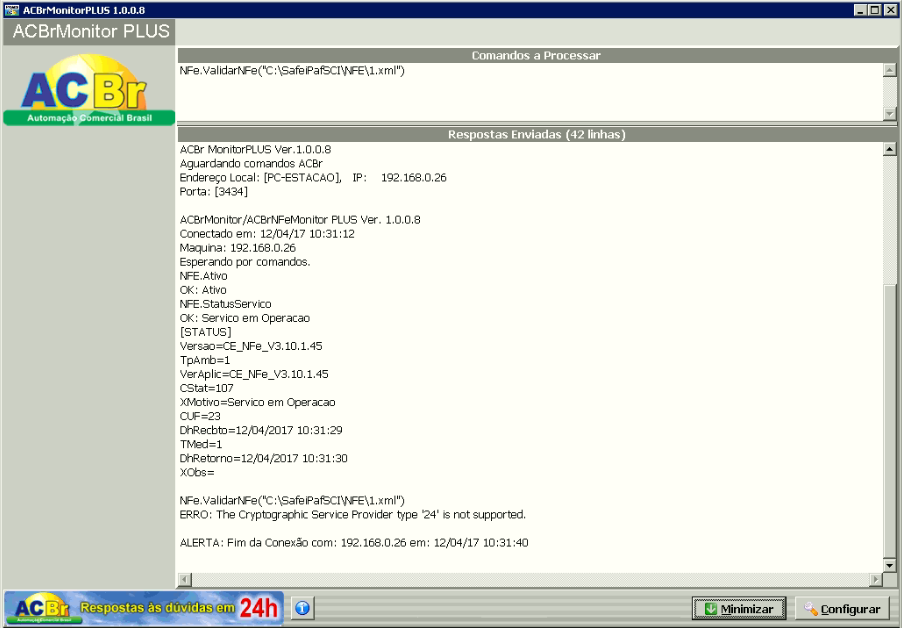Click the 'OK: Ativo' line
902x628 pixels.
(x=203, y=290)
